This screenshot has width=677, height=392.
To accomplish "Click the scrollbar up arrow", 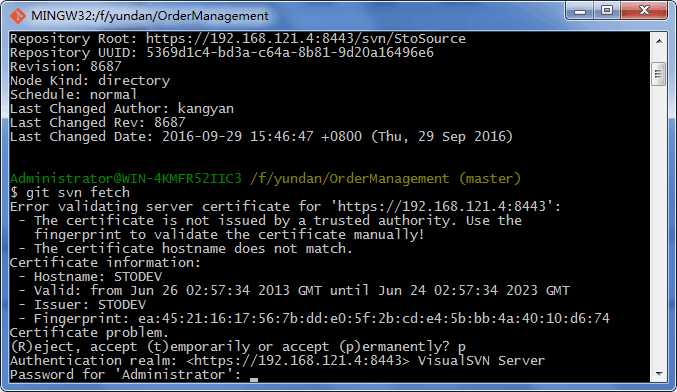I will pos(658,41).
